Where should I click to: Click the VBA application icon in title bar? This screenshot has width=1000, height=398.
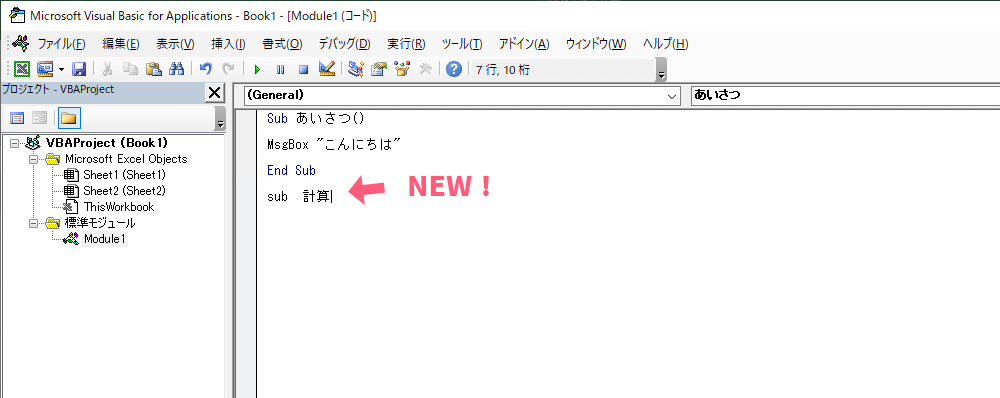(x=17, y=15)
